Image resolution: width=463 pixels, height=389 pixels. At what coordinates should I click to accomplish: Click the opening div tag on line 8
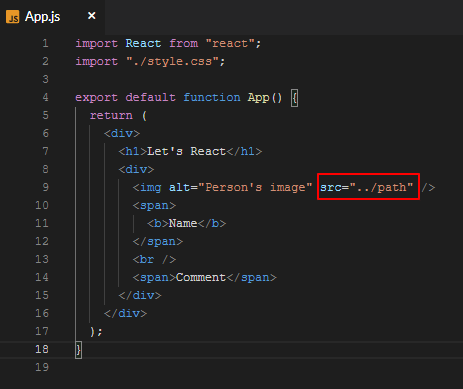[x=136, y=169]
